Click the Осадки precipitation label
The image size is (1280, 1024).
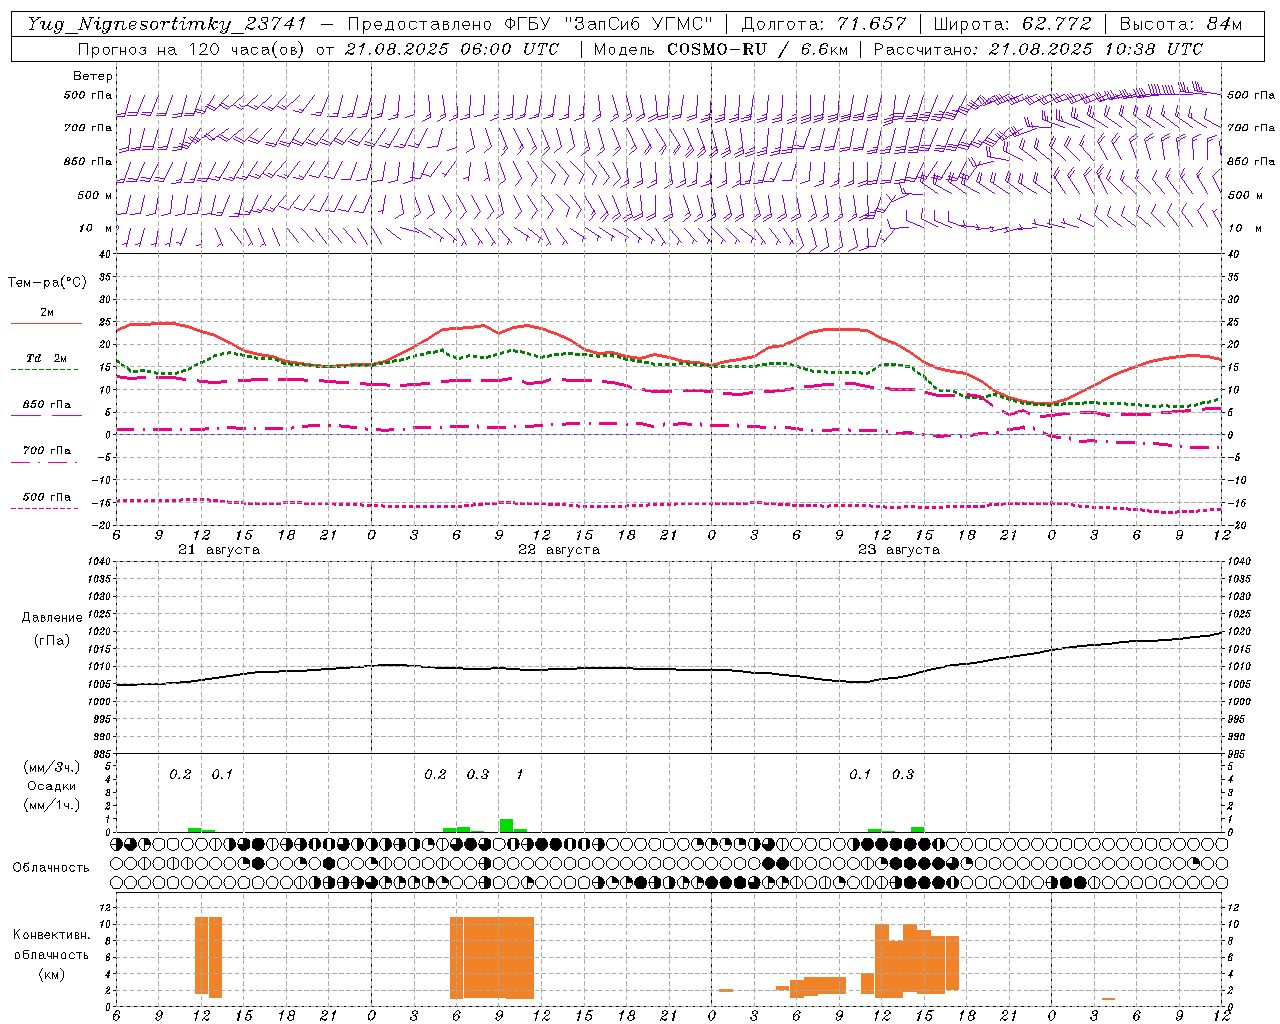51,786
